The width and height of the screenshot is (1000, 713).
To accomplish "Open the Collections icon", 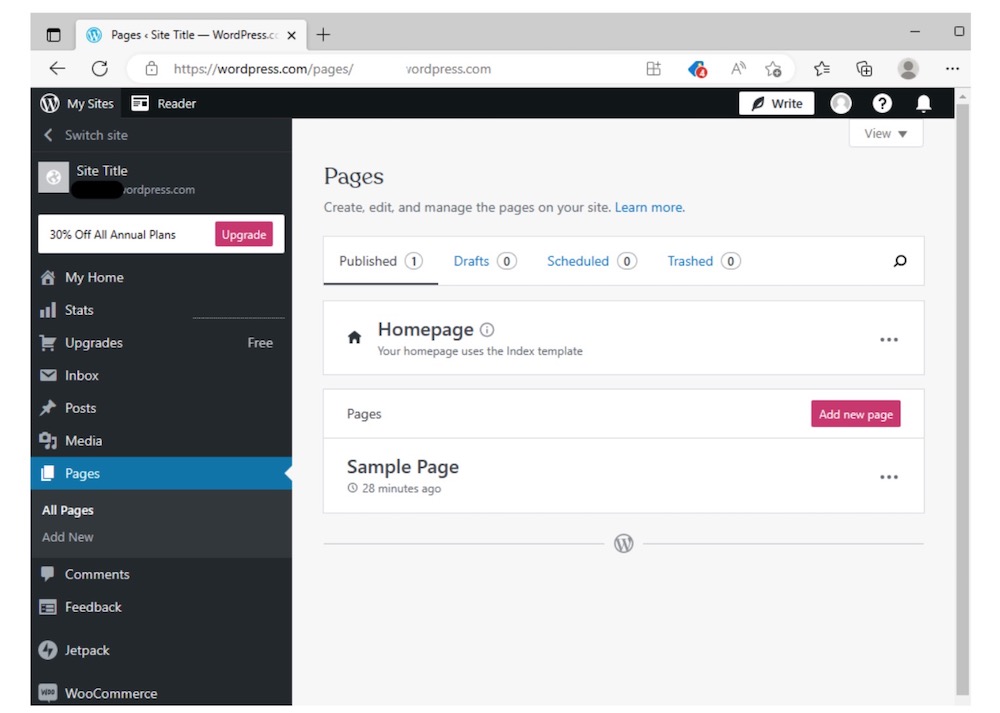I will (x=864, y=69).
